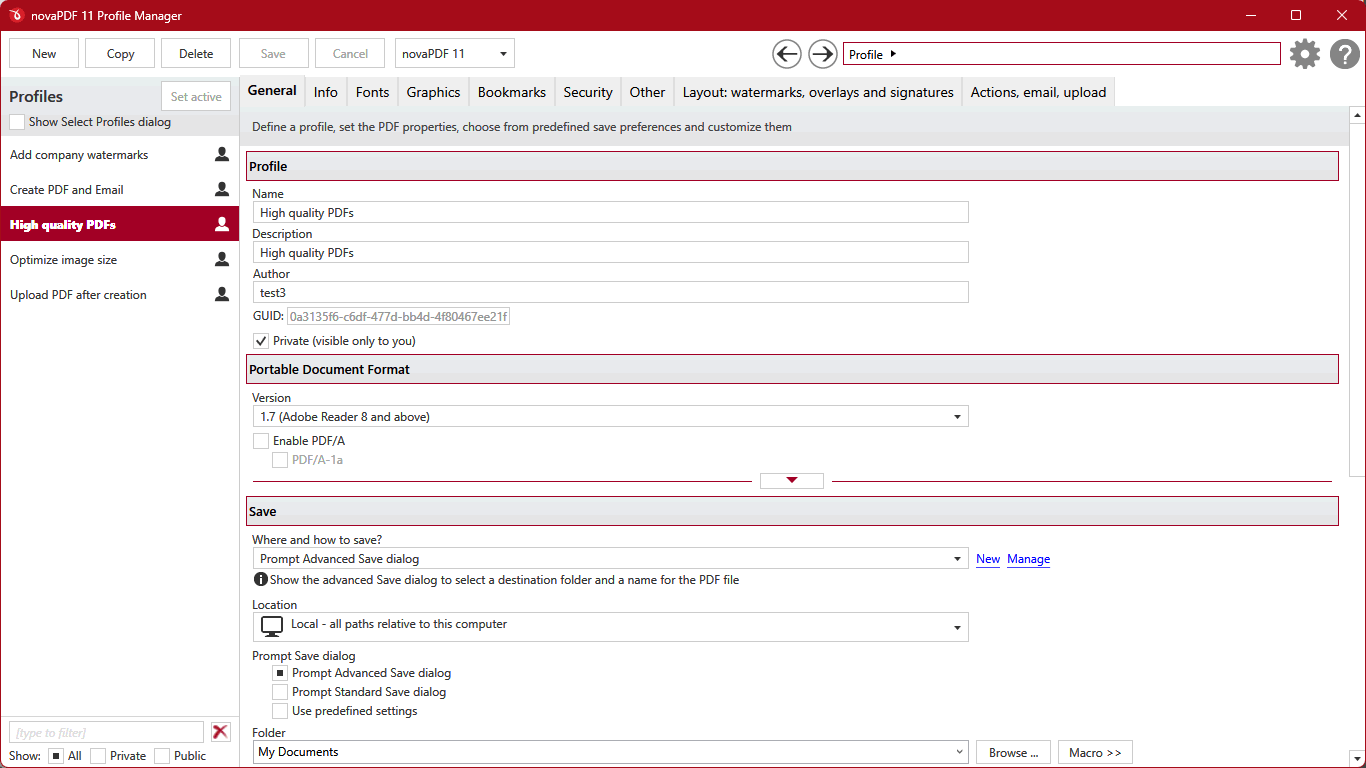Screen dimensions: 1366x768
Task: Click user icon beside Create PDF and Email
Action: [x=222, y=189]
